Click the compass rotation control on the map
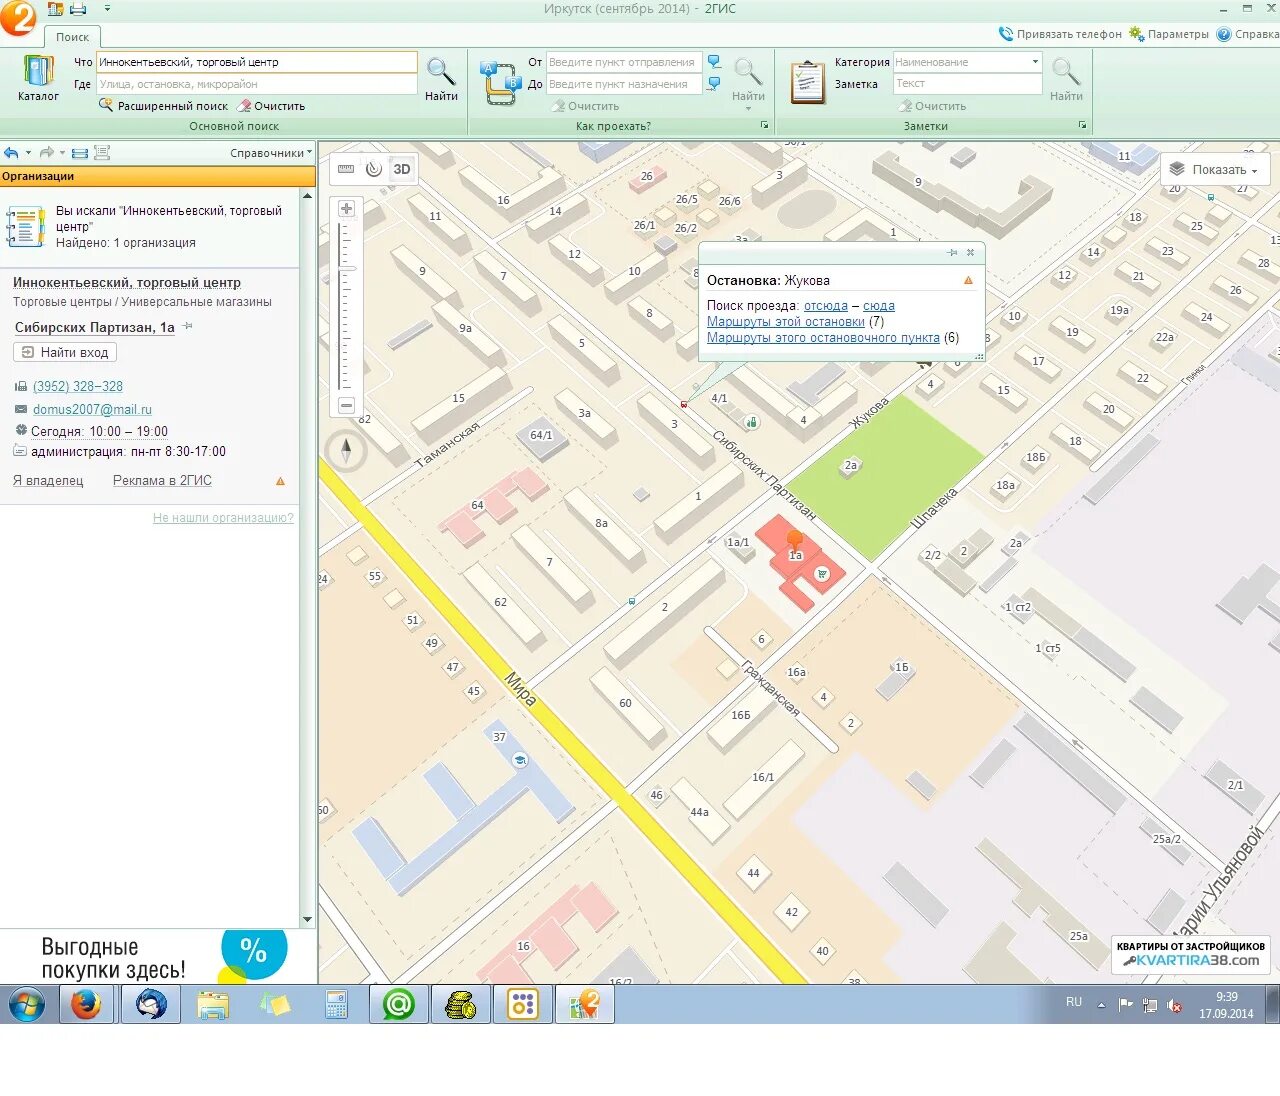1280x1096 pixels. [x=346, y=450]
